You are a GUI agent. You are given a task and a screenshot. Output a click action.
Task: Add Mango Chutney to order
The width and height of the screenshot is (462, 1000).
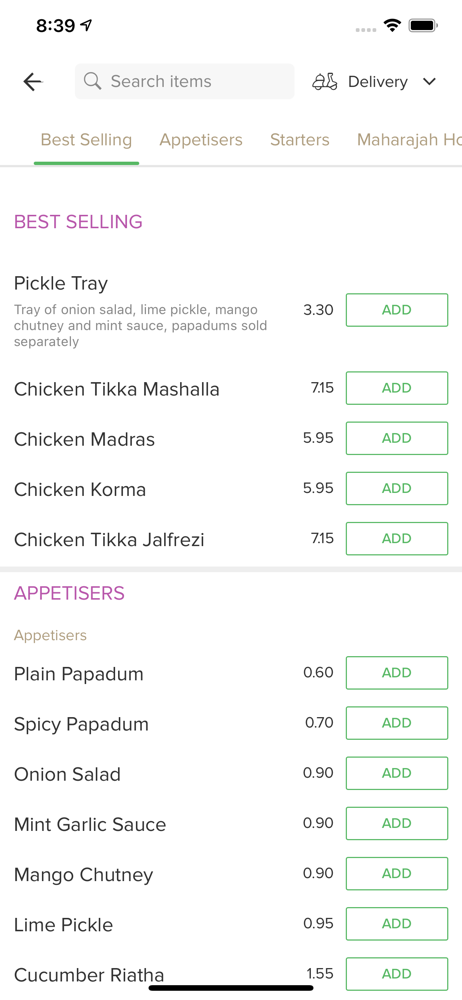(x=397, y=874)
